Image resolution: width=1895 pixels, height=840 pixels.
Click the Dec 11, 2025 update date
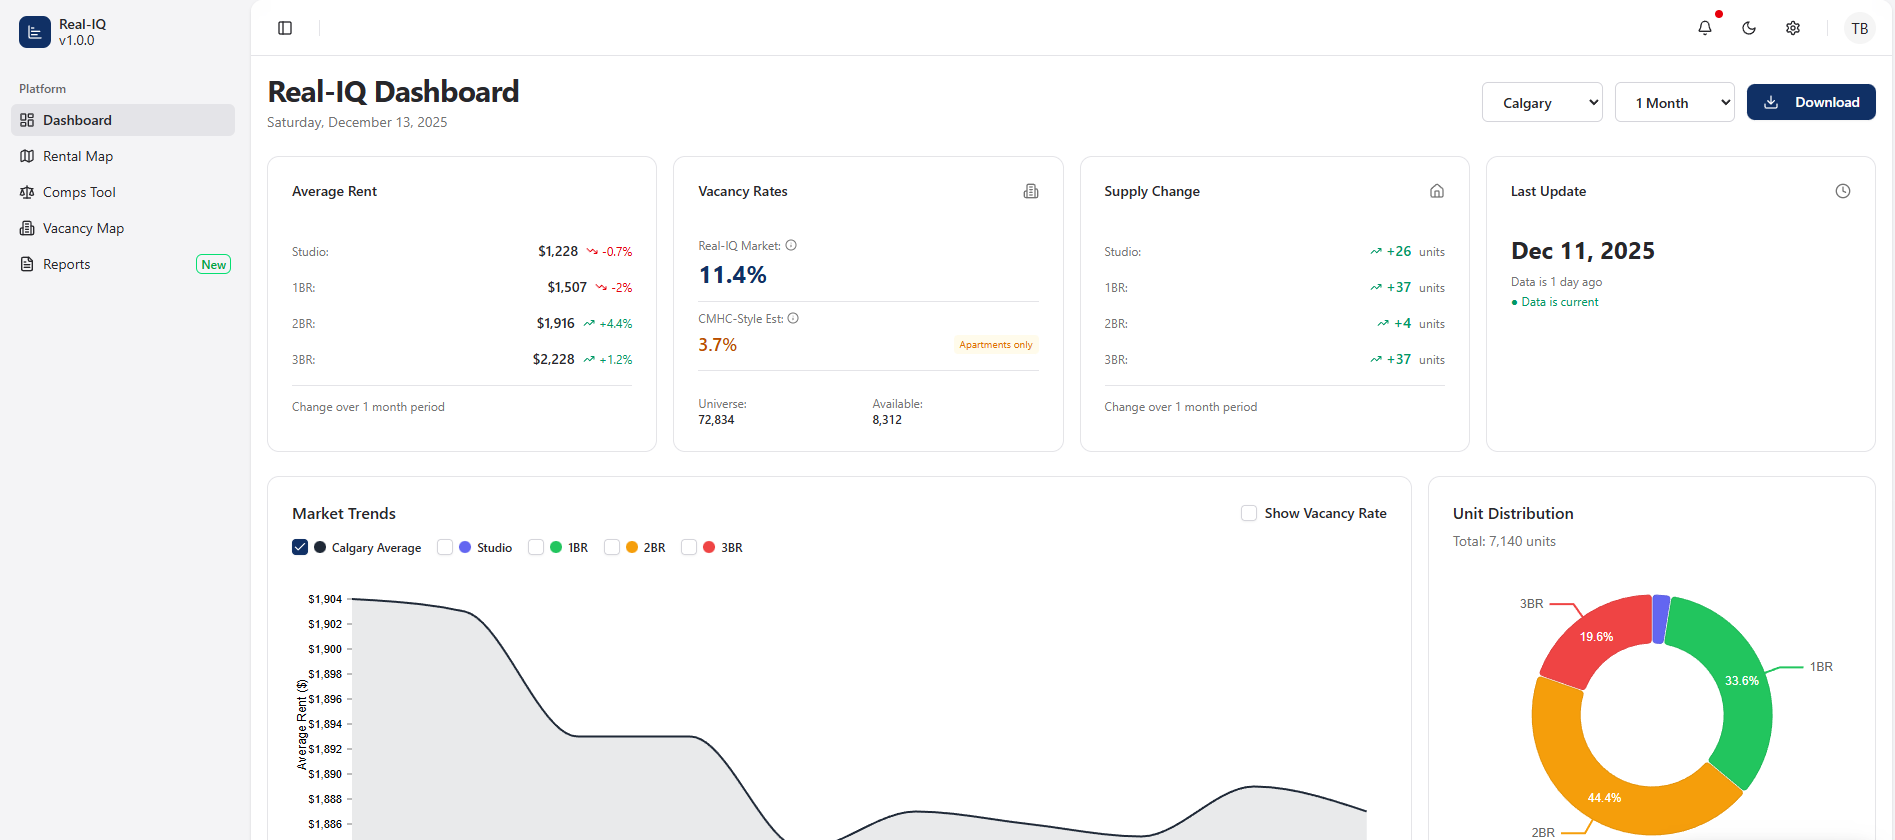tap(1583, 251)
